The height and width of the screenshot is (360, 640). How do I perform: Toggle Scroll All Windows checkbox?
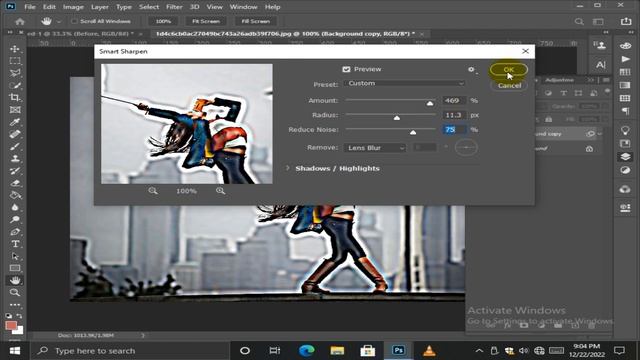tap(74, 21)
